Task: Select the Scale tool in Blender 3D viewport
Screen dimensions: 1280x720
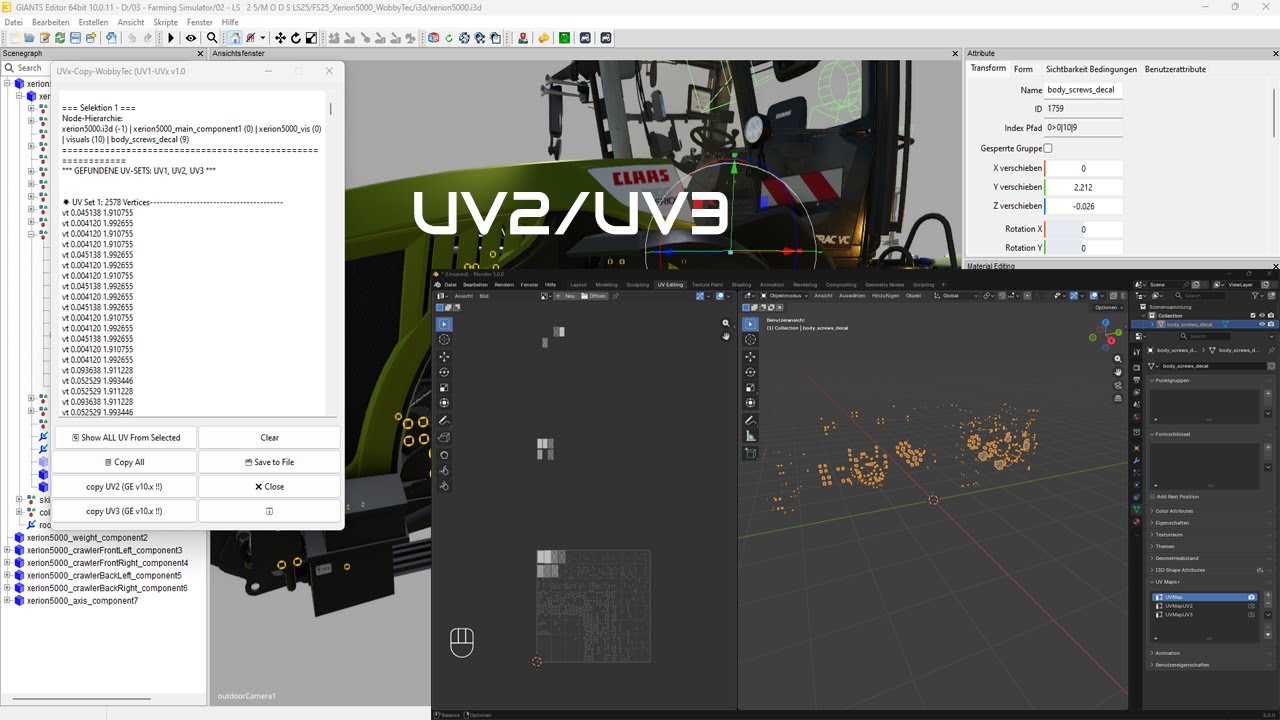Action: pos(751,388)
